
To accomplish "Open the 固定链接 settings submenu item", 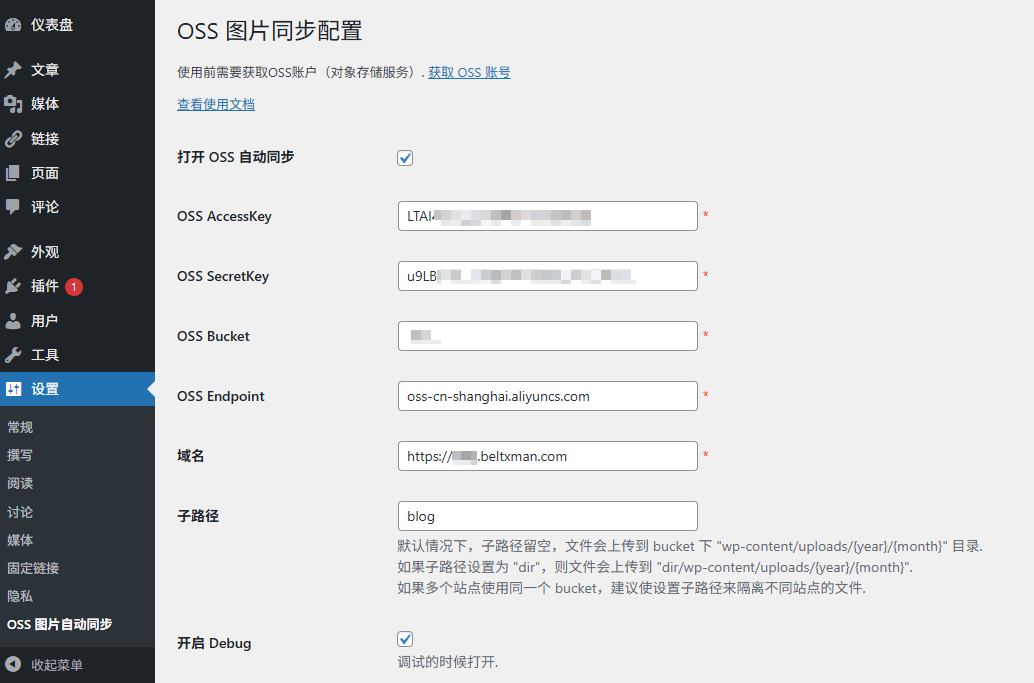I will click(x=33, y=568).
